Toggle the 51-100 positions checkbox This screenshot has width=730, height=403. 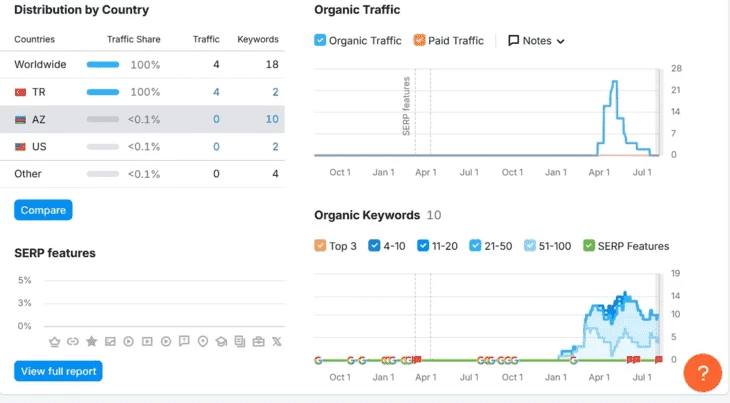pos(529,245)
